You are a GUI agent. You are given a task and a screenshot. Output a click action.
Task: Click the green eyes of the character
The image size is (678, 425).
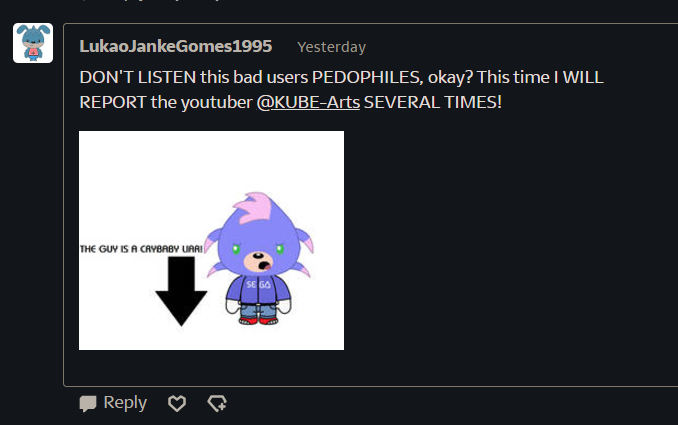point(258,249)
